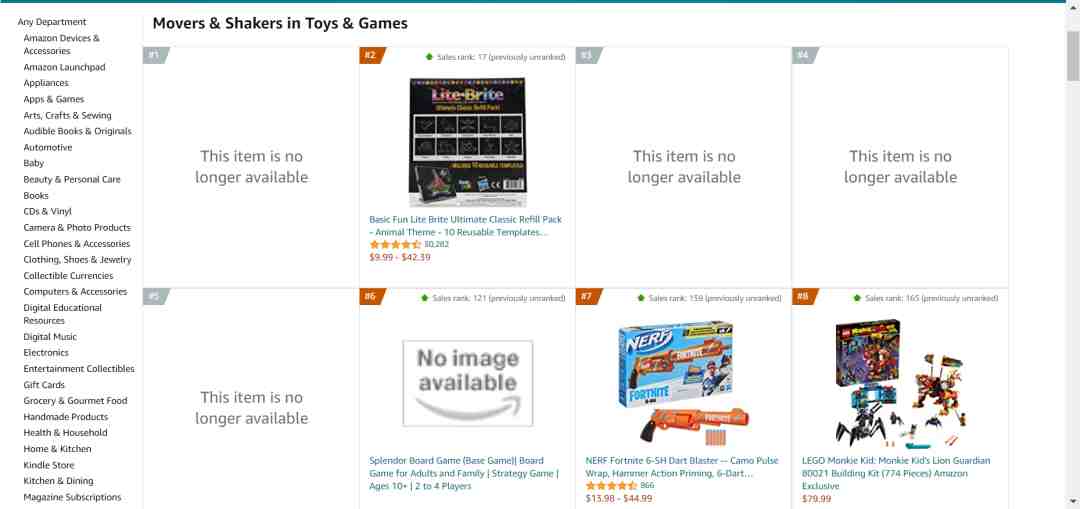The image size is (1080, 509).
Task: Click the star rating of NERF Fortnite blaster
Action: click(612, 486)
